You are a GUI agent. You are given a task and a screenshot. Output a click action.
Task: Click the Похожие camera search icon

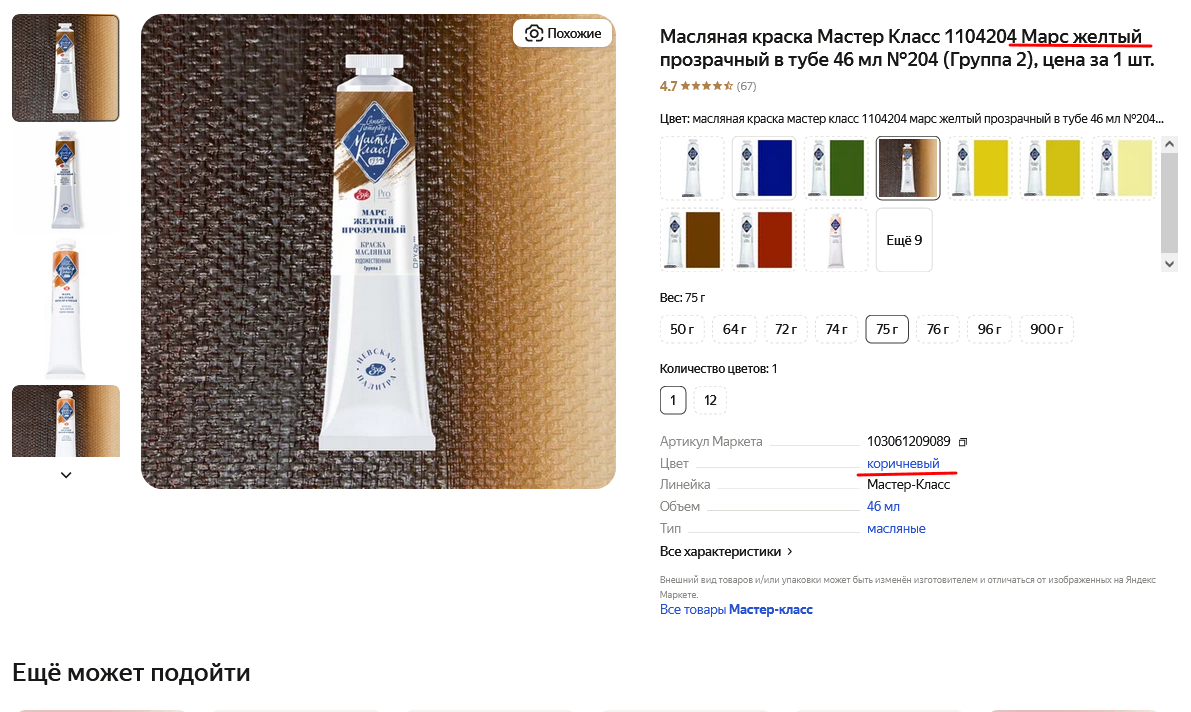[x=534, y=33]
